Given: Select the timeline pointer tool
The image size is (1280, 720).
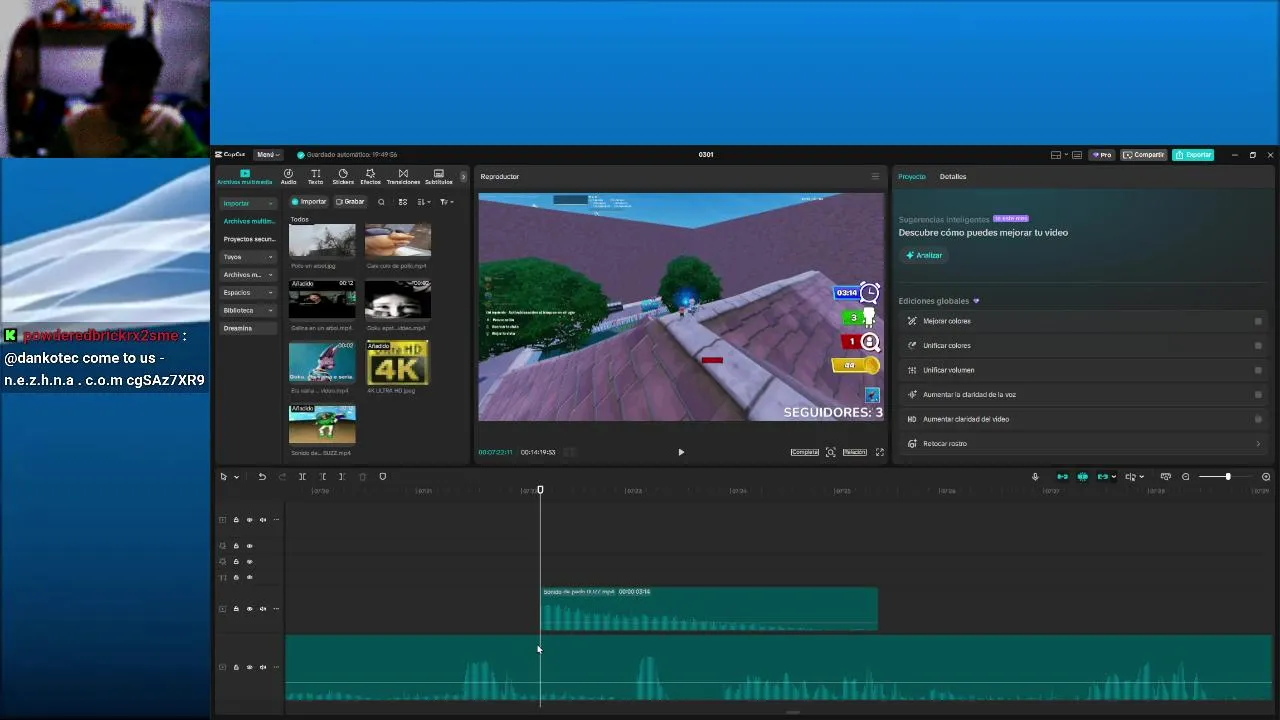Looking at the screenshot, I should click(x=224, y=477).
